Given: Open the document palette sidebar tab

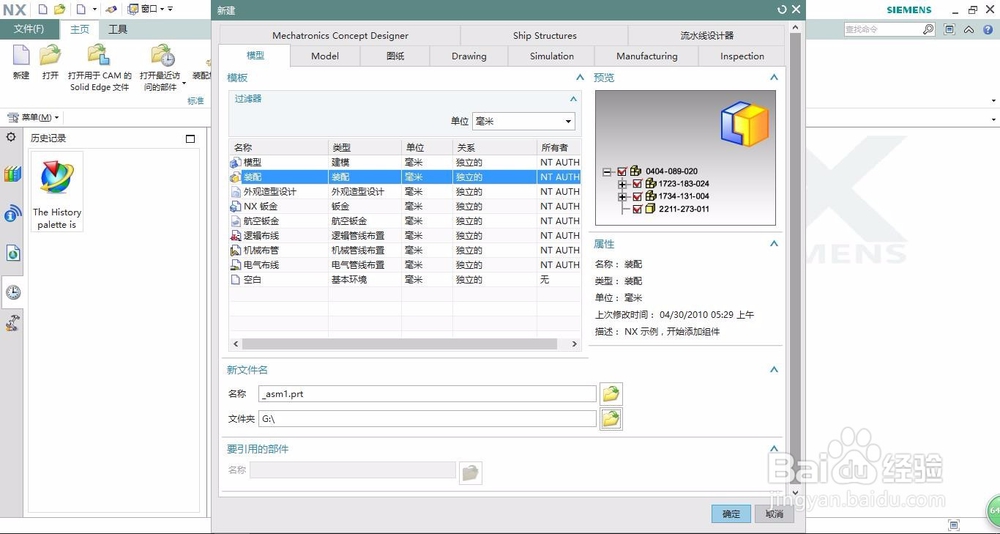Looking at the screenshot, I should click(13, 253).
